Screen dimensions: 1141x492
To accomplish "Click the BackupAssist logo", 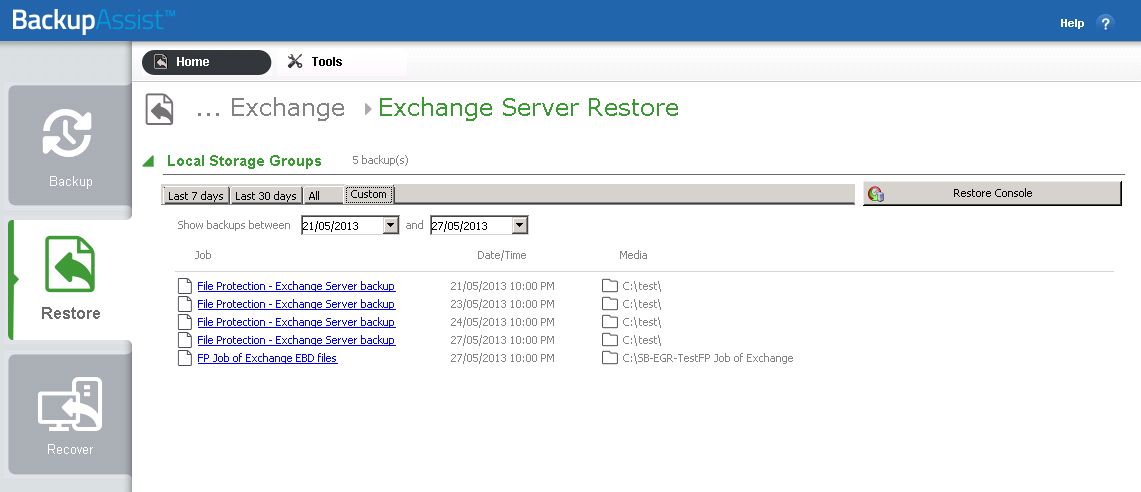I will point(93,20).
